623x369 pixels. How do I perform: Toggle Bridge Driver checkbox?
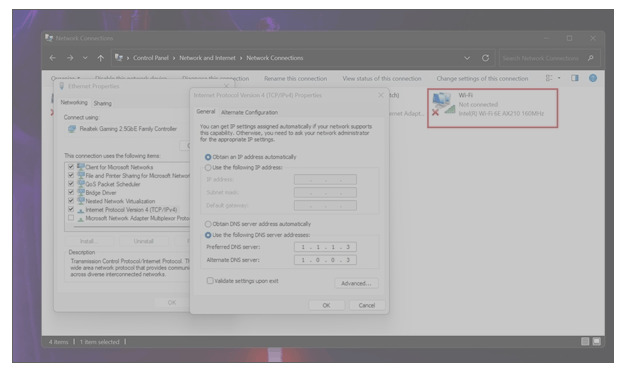pos(71,192)
